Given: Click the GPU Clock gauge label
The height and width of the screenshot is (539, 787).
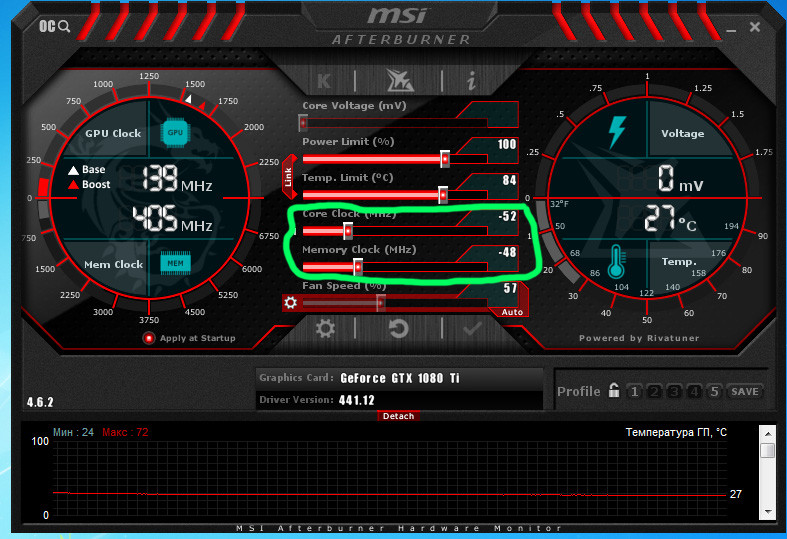Looking at the screenshot, I should point(113,133).
